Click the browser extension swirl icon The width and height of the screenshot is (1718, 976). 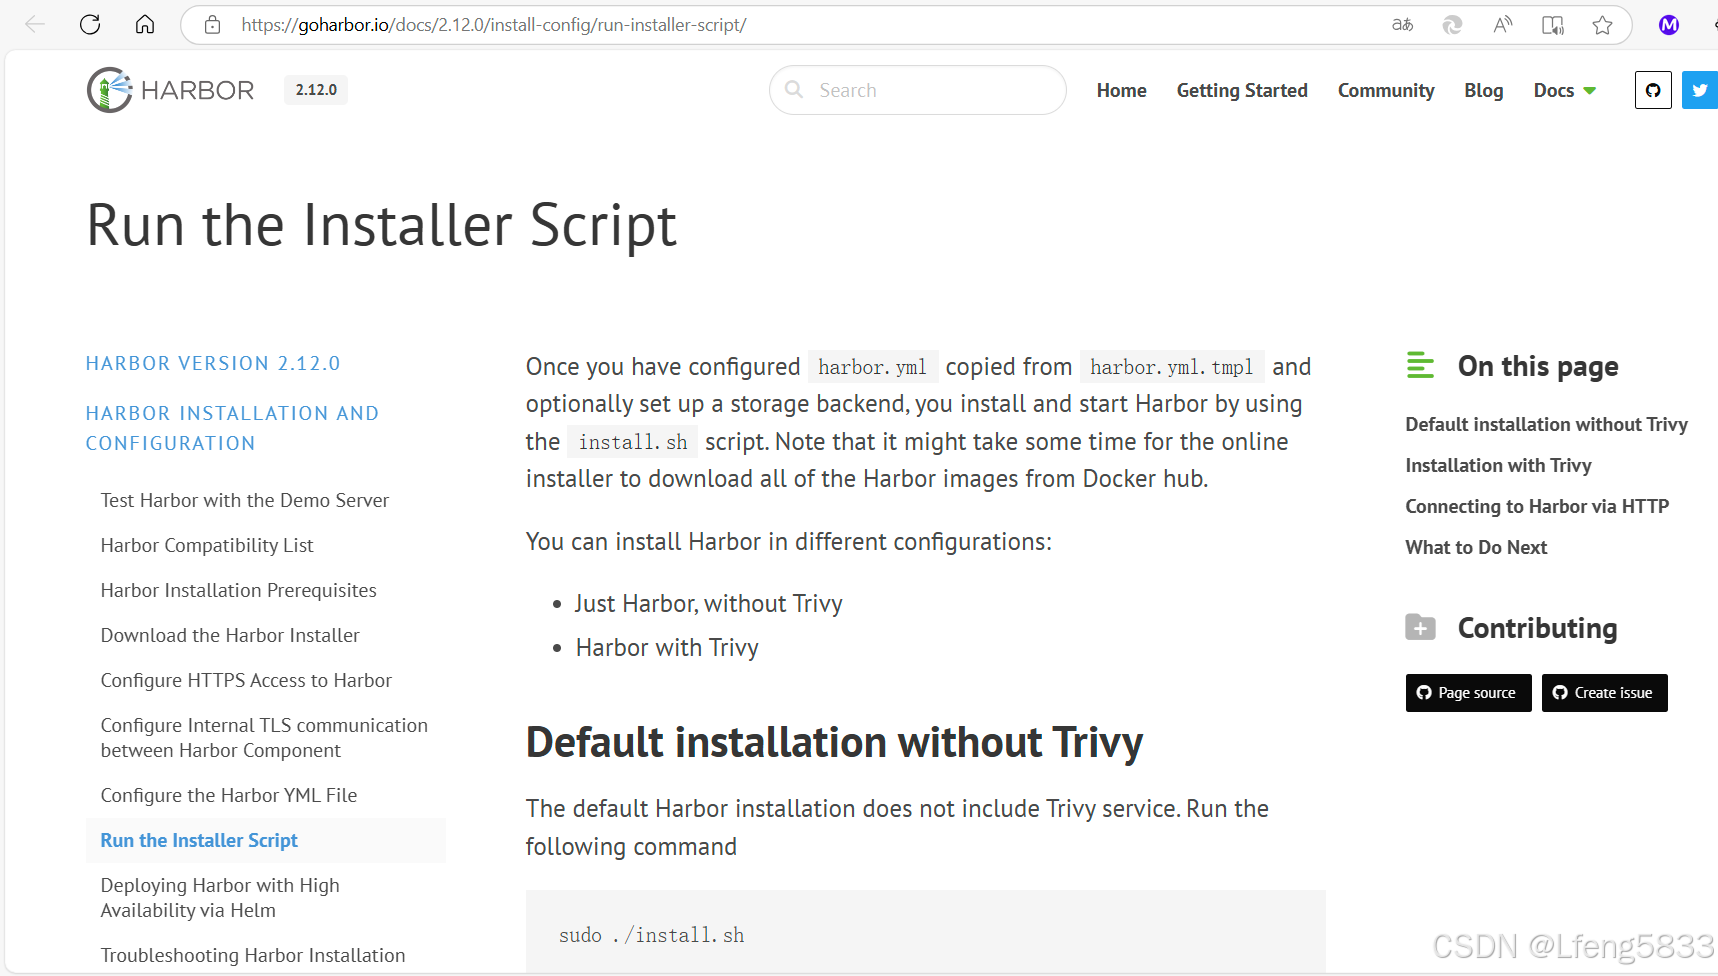[1452, 25]
